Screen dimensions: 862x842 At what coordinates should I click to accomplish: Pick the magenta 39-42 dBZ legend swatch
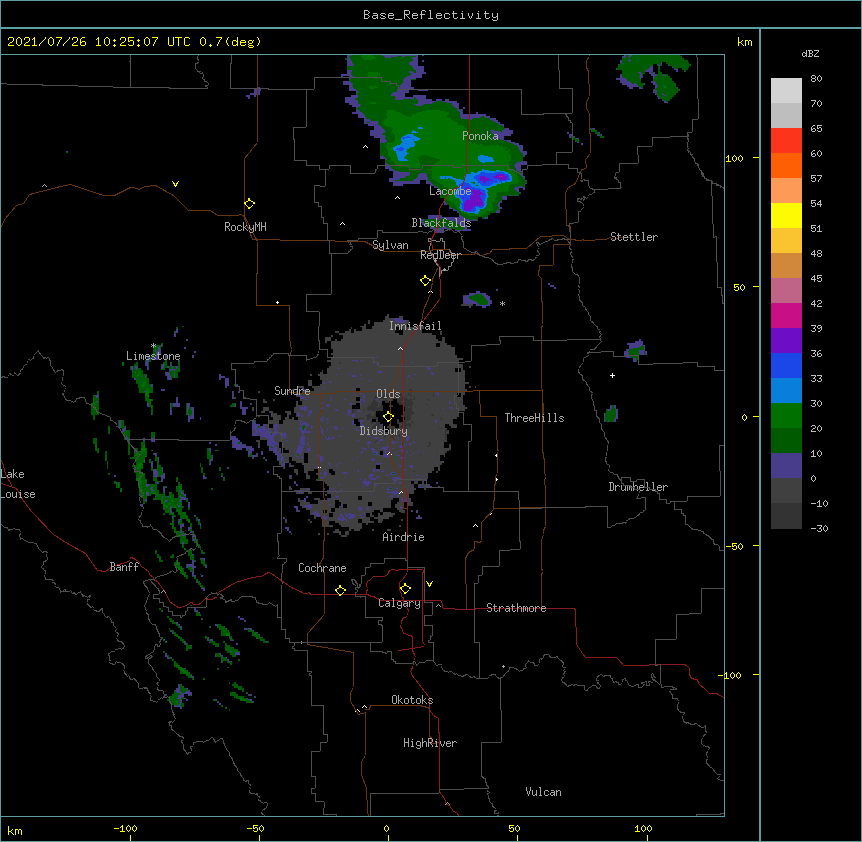786,315
